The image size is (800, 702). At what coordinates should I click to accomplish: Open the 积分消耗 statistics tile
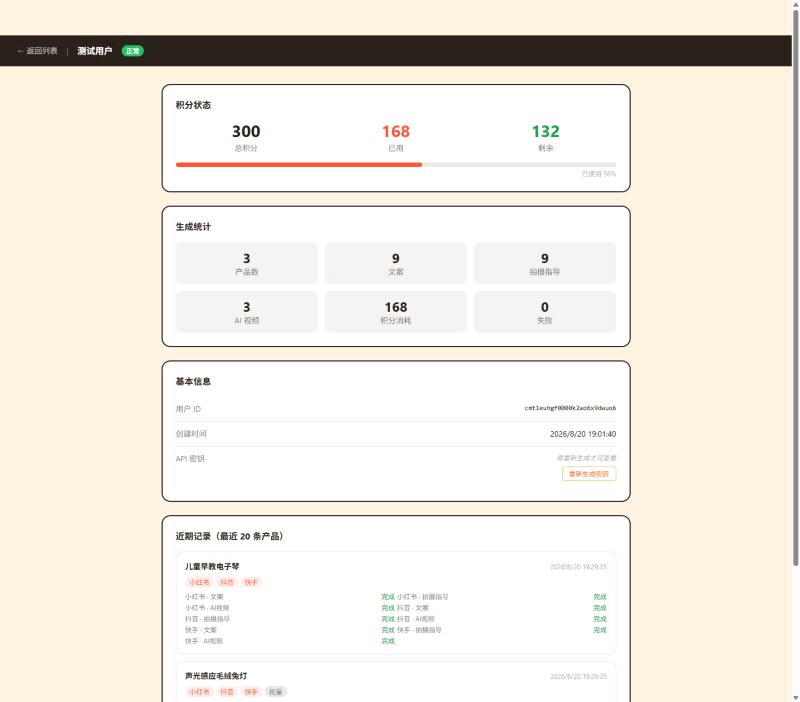[x=396, y=312]
